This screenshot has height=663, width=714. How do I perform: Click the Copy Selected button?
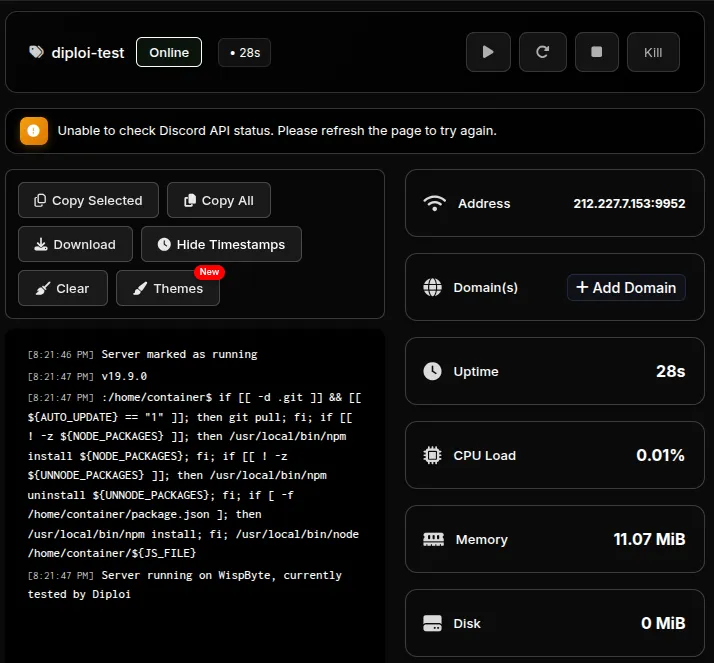pyautogui.click(x=88, y=200)
